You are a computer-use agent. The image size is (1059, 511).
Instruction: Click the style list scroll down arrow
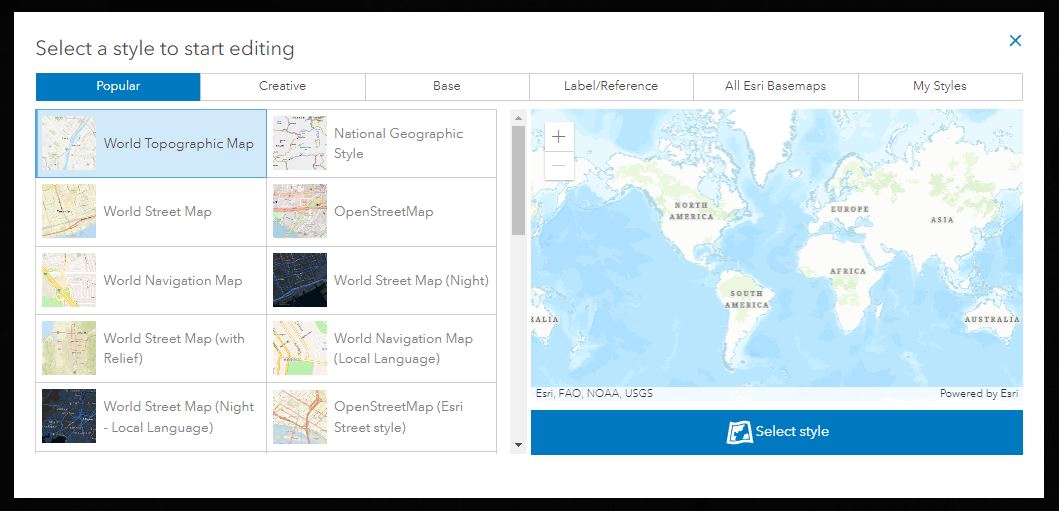pyautogui.click(x=518, y=445)
